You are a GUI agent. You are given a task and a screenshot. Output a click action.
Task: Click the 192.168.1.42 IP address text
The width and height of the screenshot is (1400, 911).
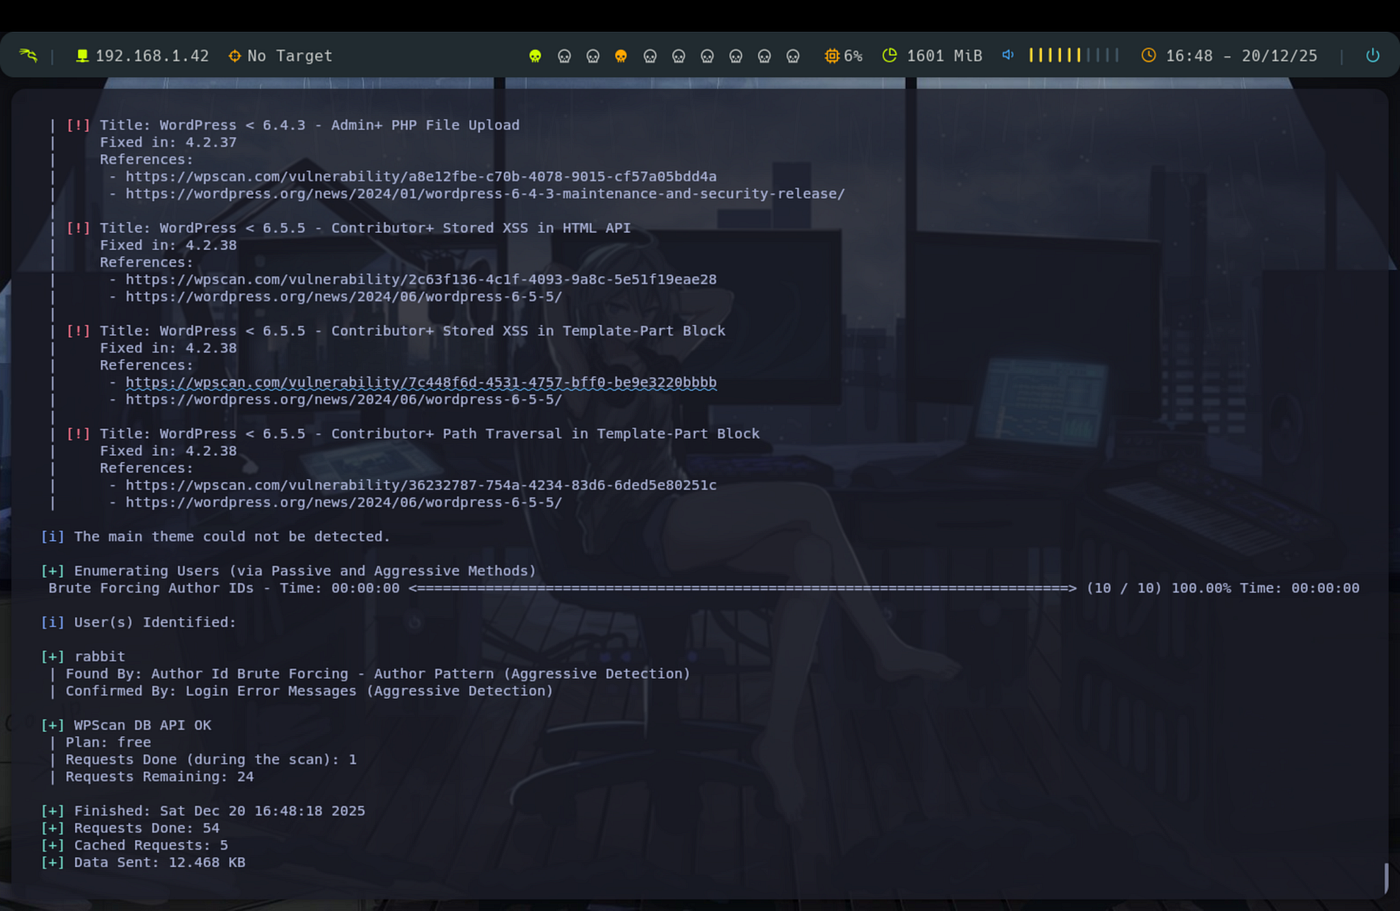tap(152, 56)
